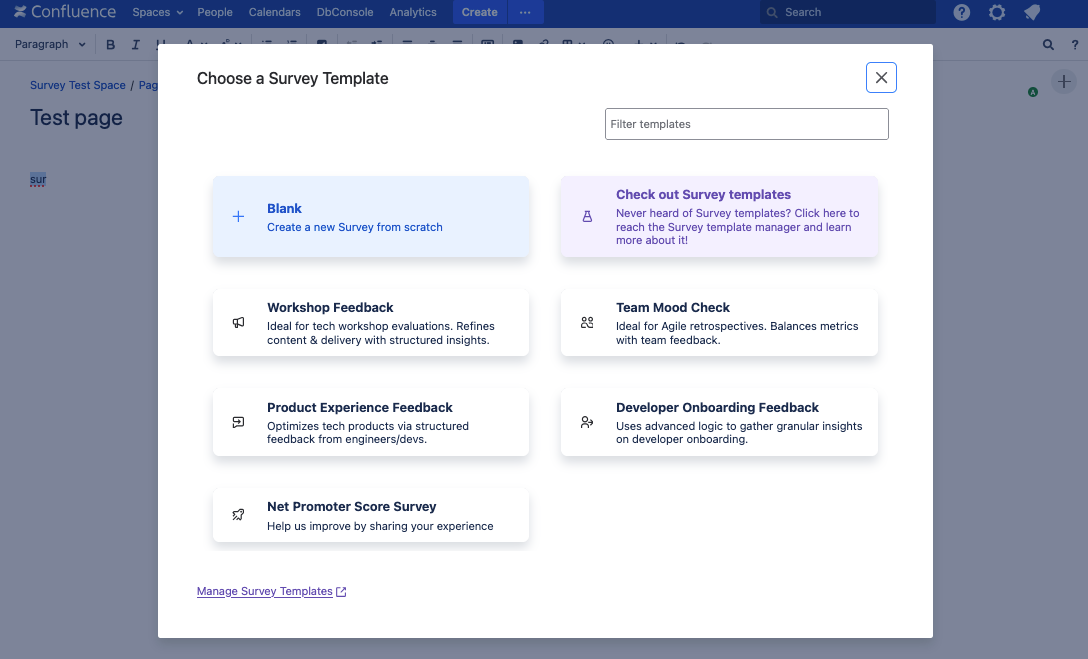Click the user icon for Developer Onboarding Feedback

pos(587,422)
